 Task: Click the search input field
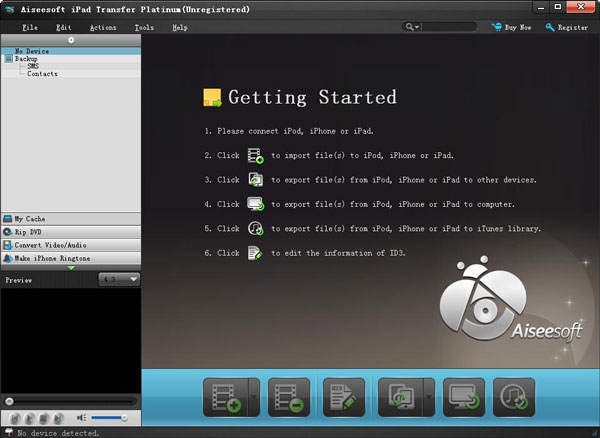point(446,28)
